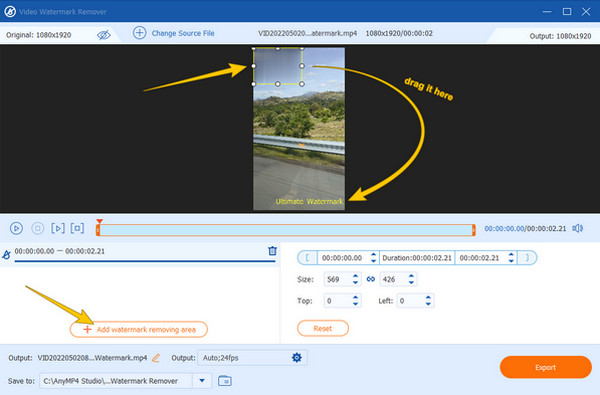Click the Reset button
This screenshot has height=395, width=600.
click(323, 328)
